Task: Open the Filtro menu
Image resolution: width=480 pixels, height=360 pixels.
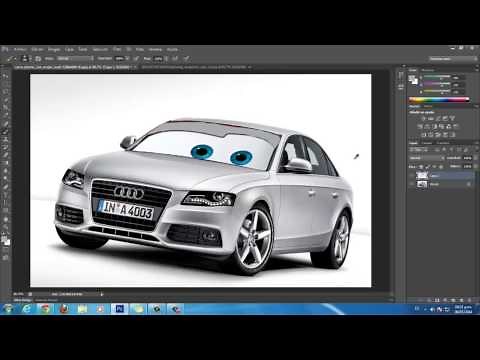Action: click(117, 49)
